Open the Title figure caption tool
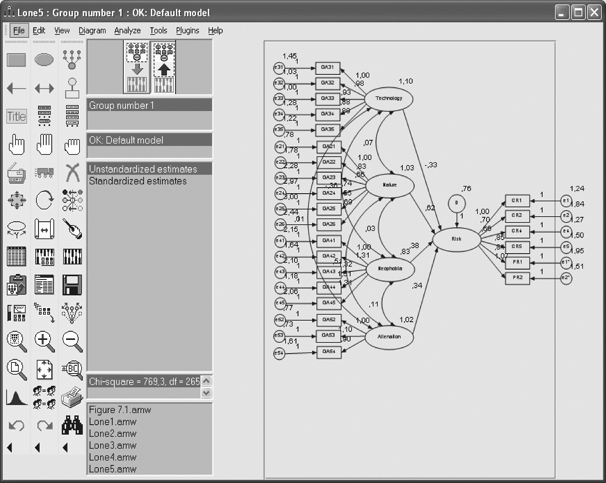Image resolution: width=606 pixels, height=483 pixels. pos(17,116)
